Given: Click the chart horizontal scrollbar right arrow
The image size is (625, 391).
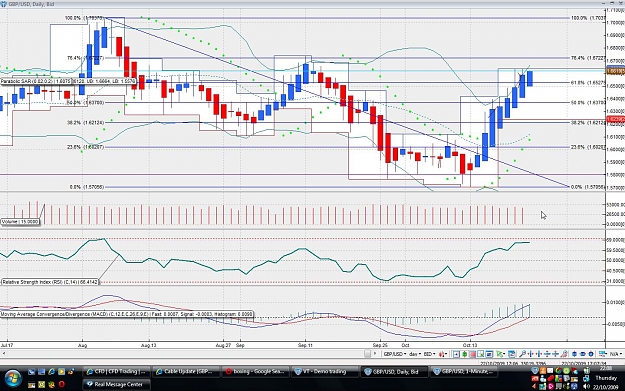Looking at the screenshot, I should pos(375,354).
